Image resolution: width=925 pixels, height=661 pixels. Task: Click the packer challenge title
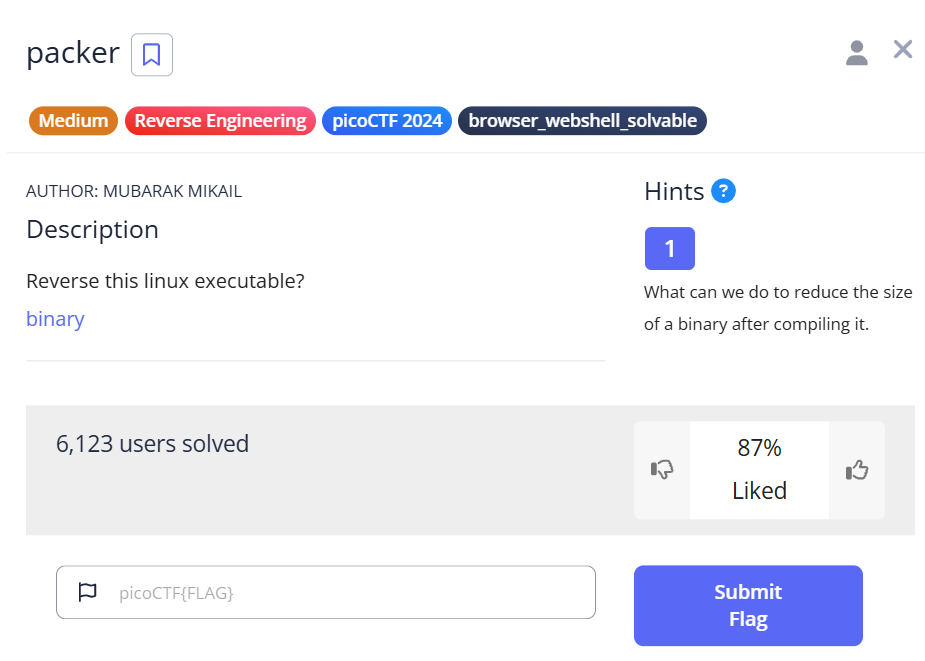click(x=73, y=53)
